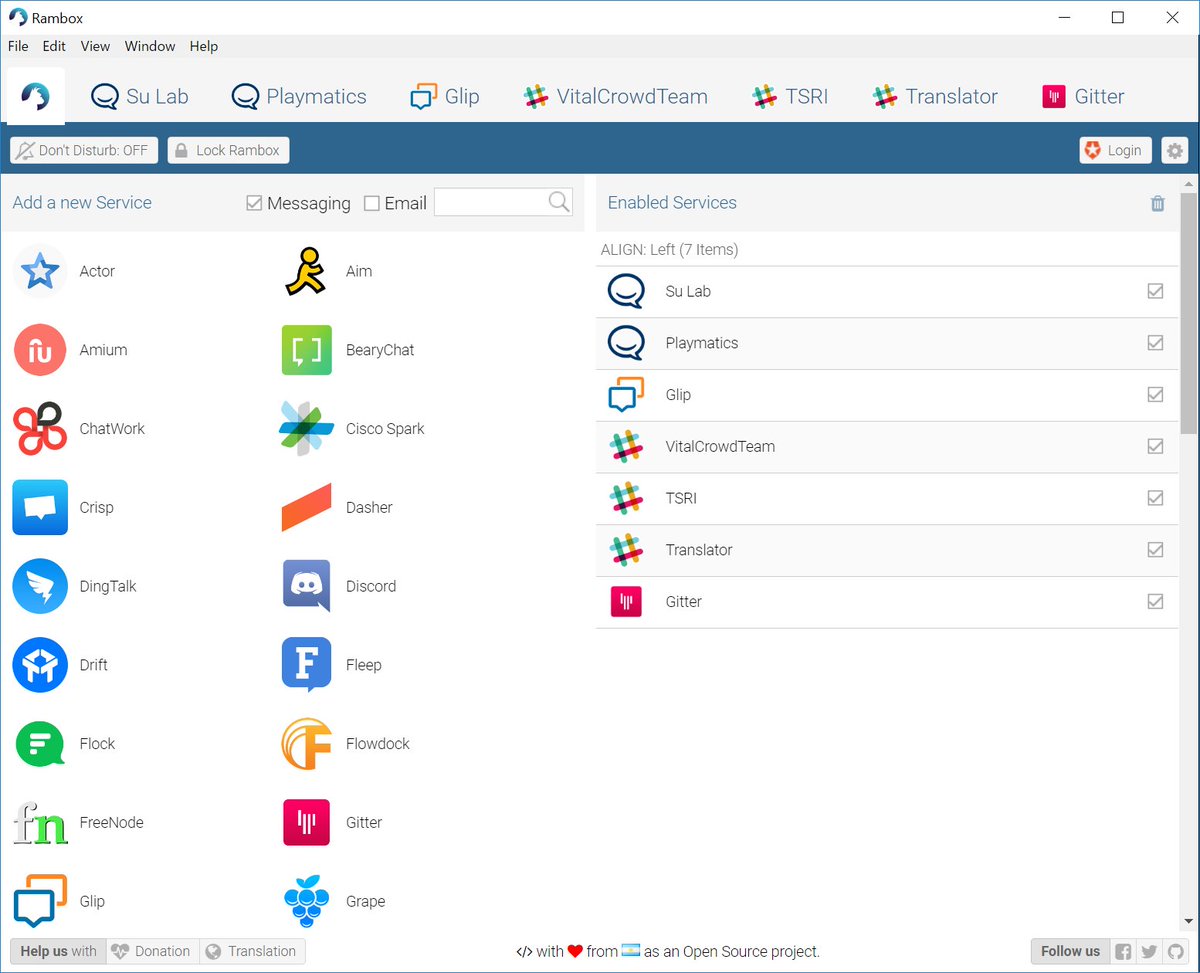1200x973 pixels.
Task: Click the Translation button
Action: 252,952
